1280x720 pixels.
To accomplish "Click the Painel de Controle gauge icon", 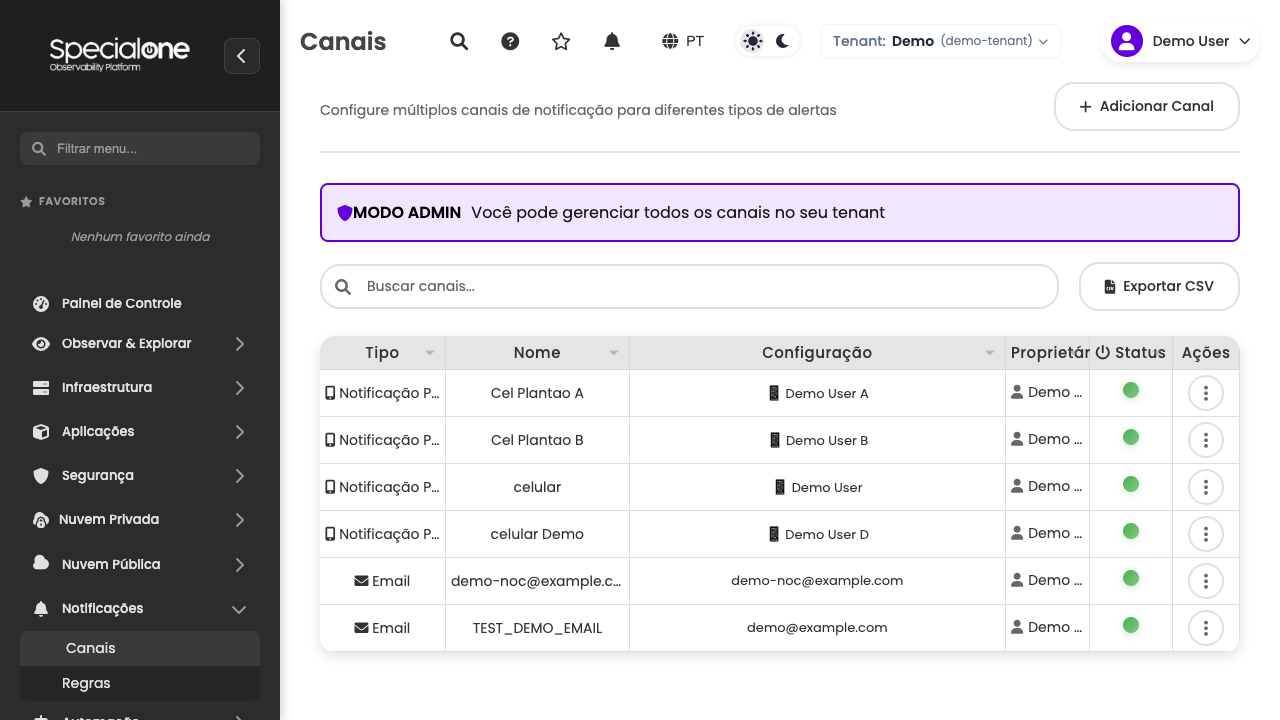I will pos(41,303).
